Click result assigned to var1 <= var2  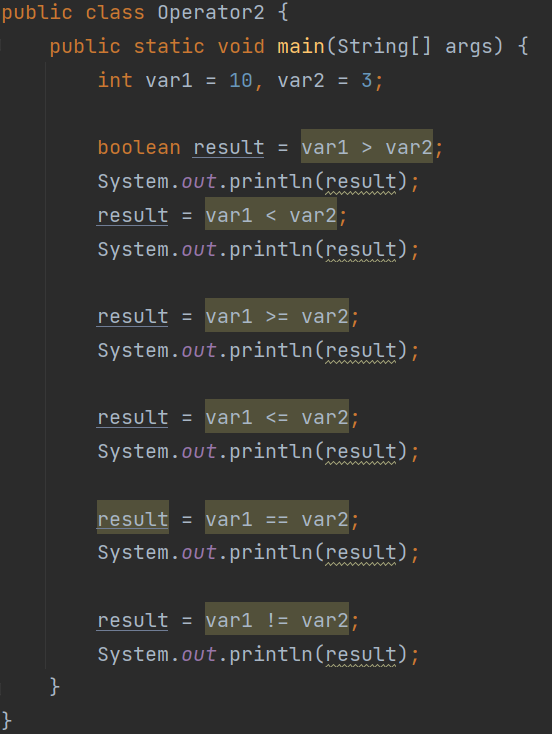coord(132,418)
